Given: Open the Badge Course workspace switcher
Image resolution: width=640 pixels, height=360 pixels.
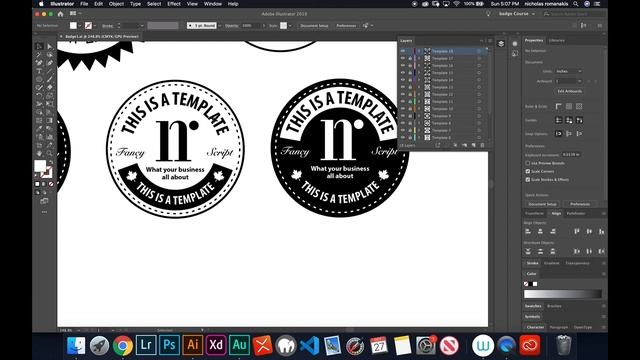Looking at the screenshot, I should click(x=516, y=13).
